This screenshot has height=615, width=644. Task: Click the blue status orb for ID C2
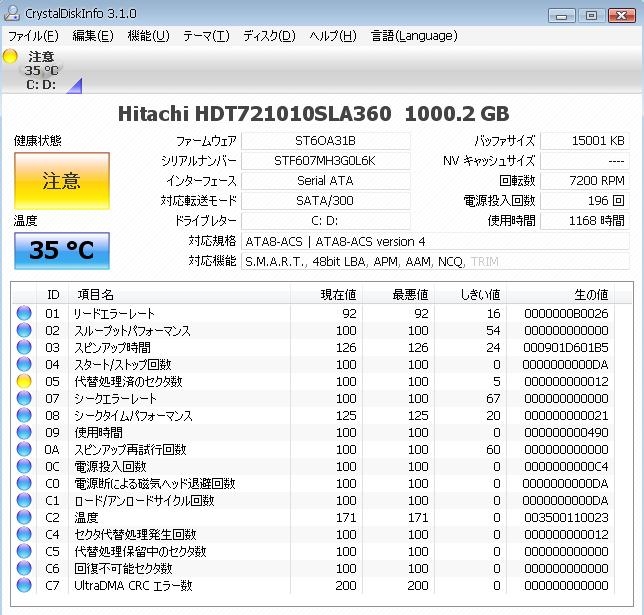pyautogui.click(x=24, y=517)
